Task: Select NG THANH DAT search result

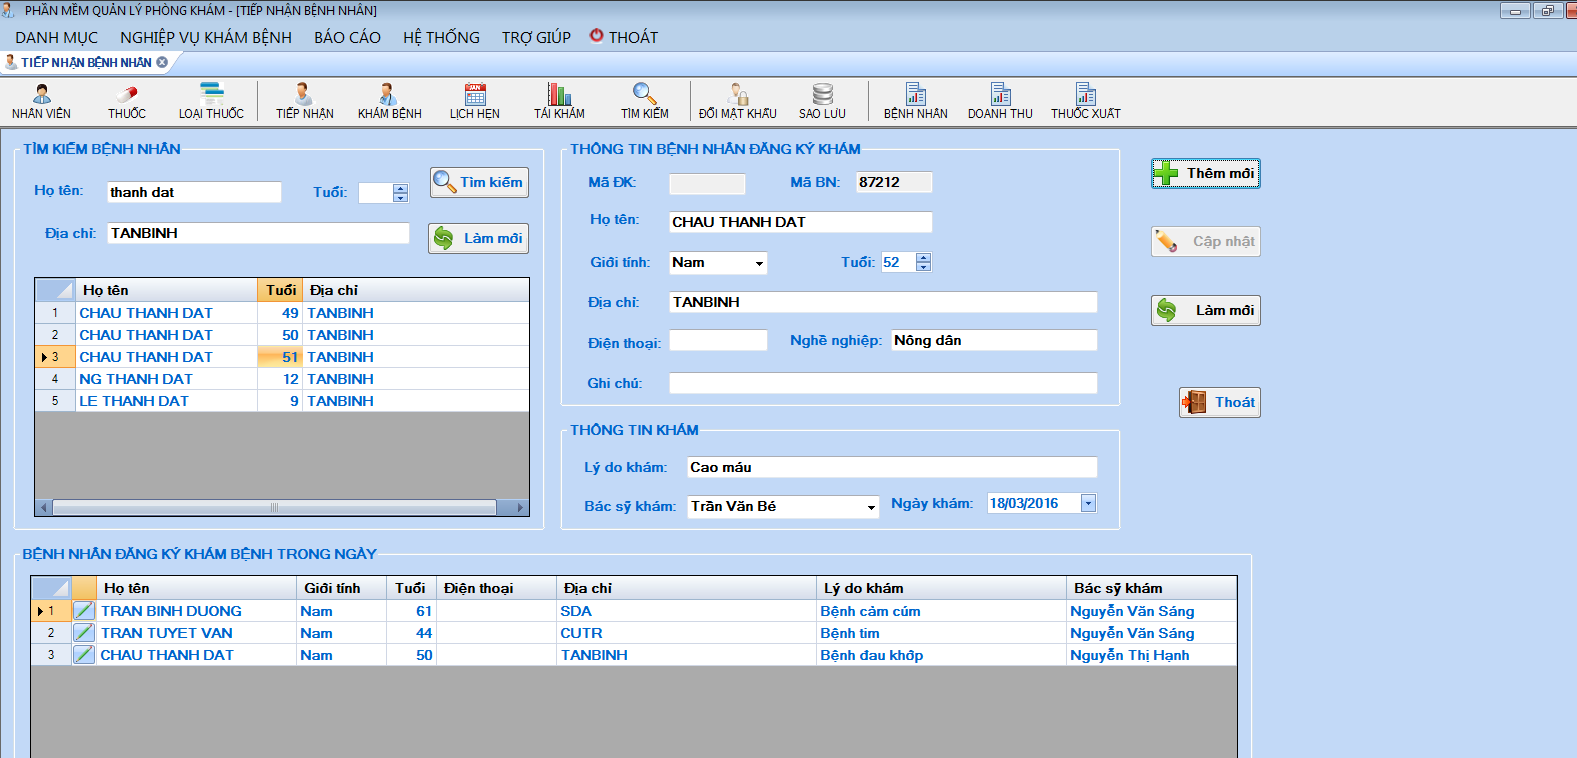Action: (x=282, y=379)
